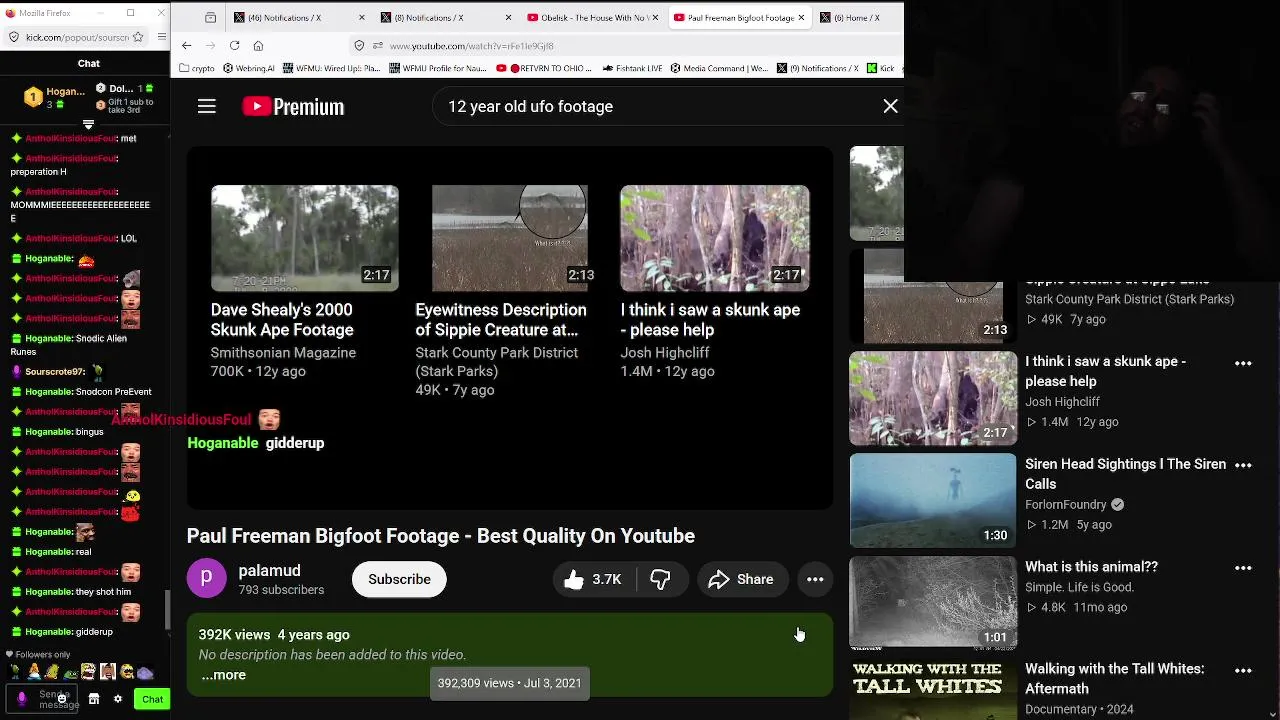
Task: Switch to Obelisk - The House With No tab
Action: [x=592, y=17]
